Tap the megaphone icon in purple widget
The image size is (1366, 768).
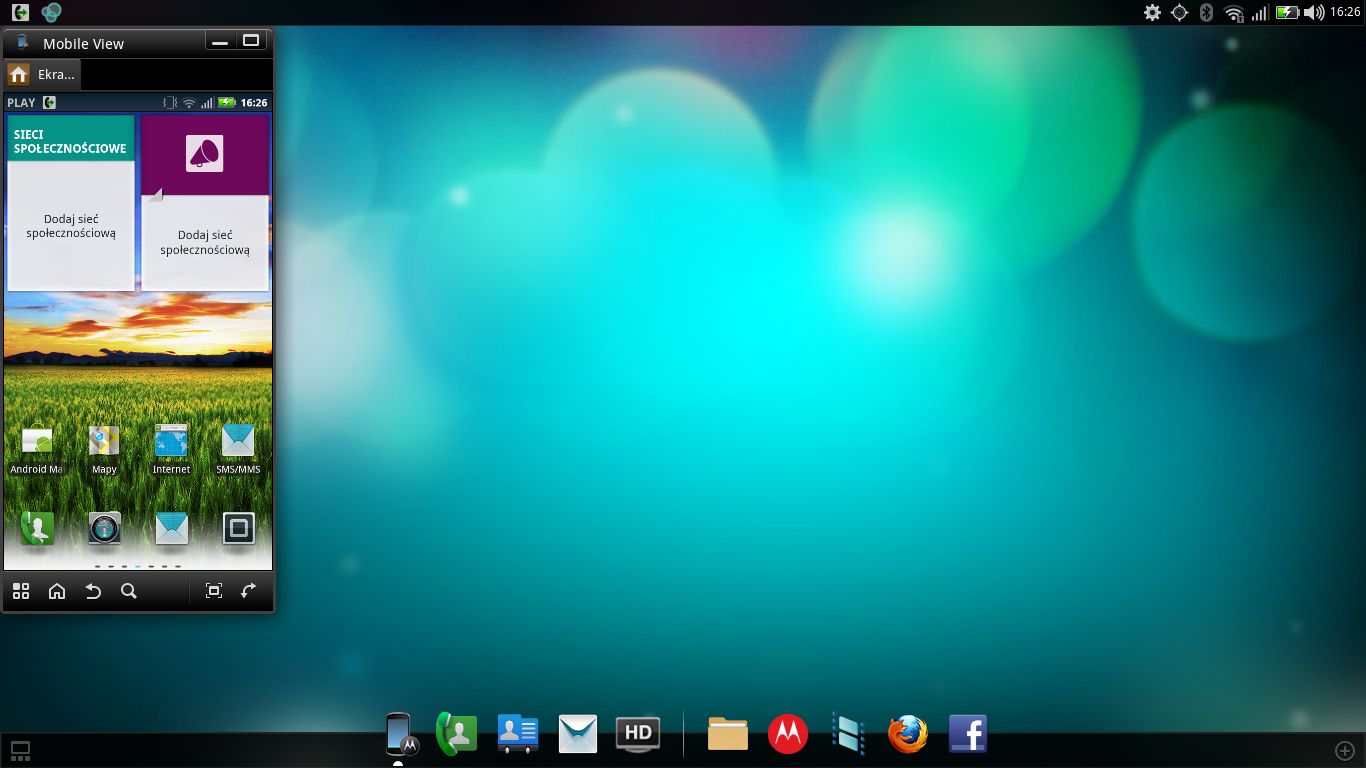pos(204,154)
